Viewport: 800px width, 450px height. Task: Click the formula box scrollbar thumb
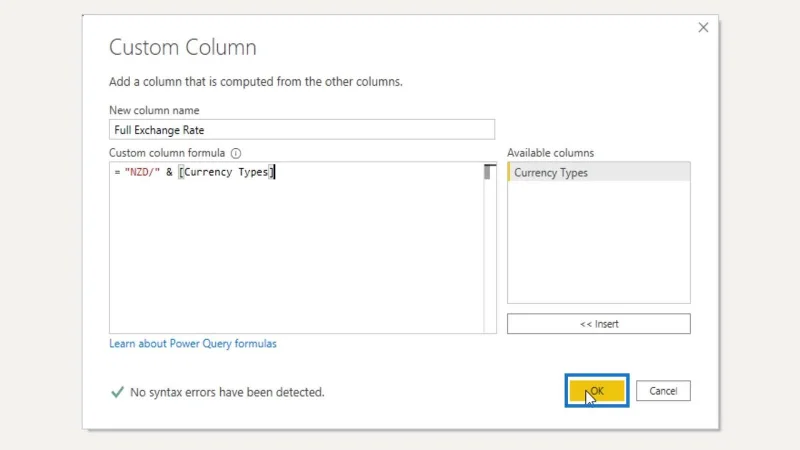click(x=489, y=172)
